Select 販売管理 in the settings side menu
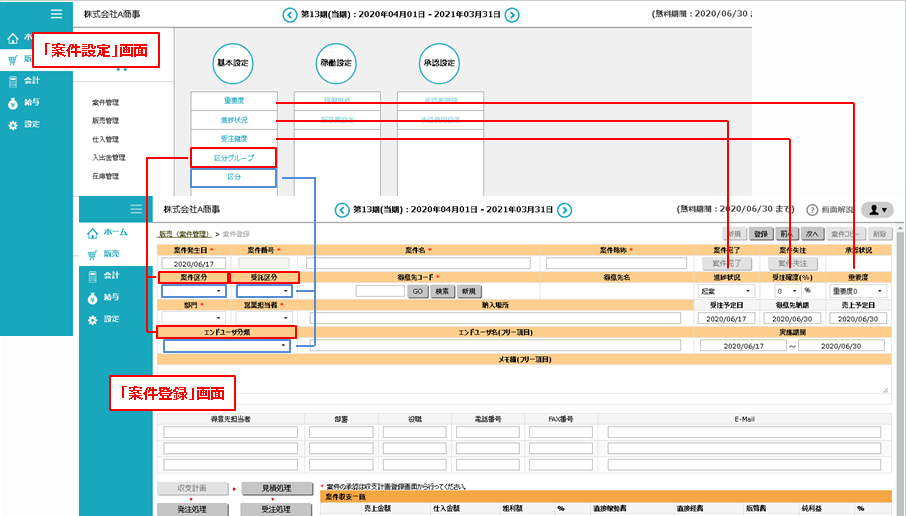Screen dimensions: 906x516 [105, 120]
